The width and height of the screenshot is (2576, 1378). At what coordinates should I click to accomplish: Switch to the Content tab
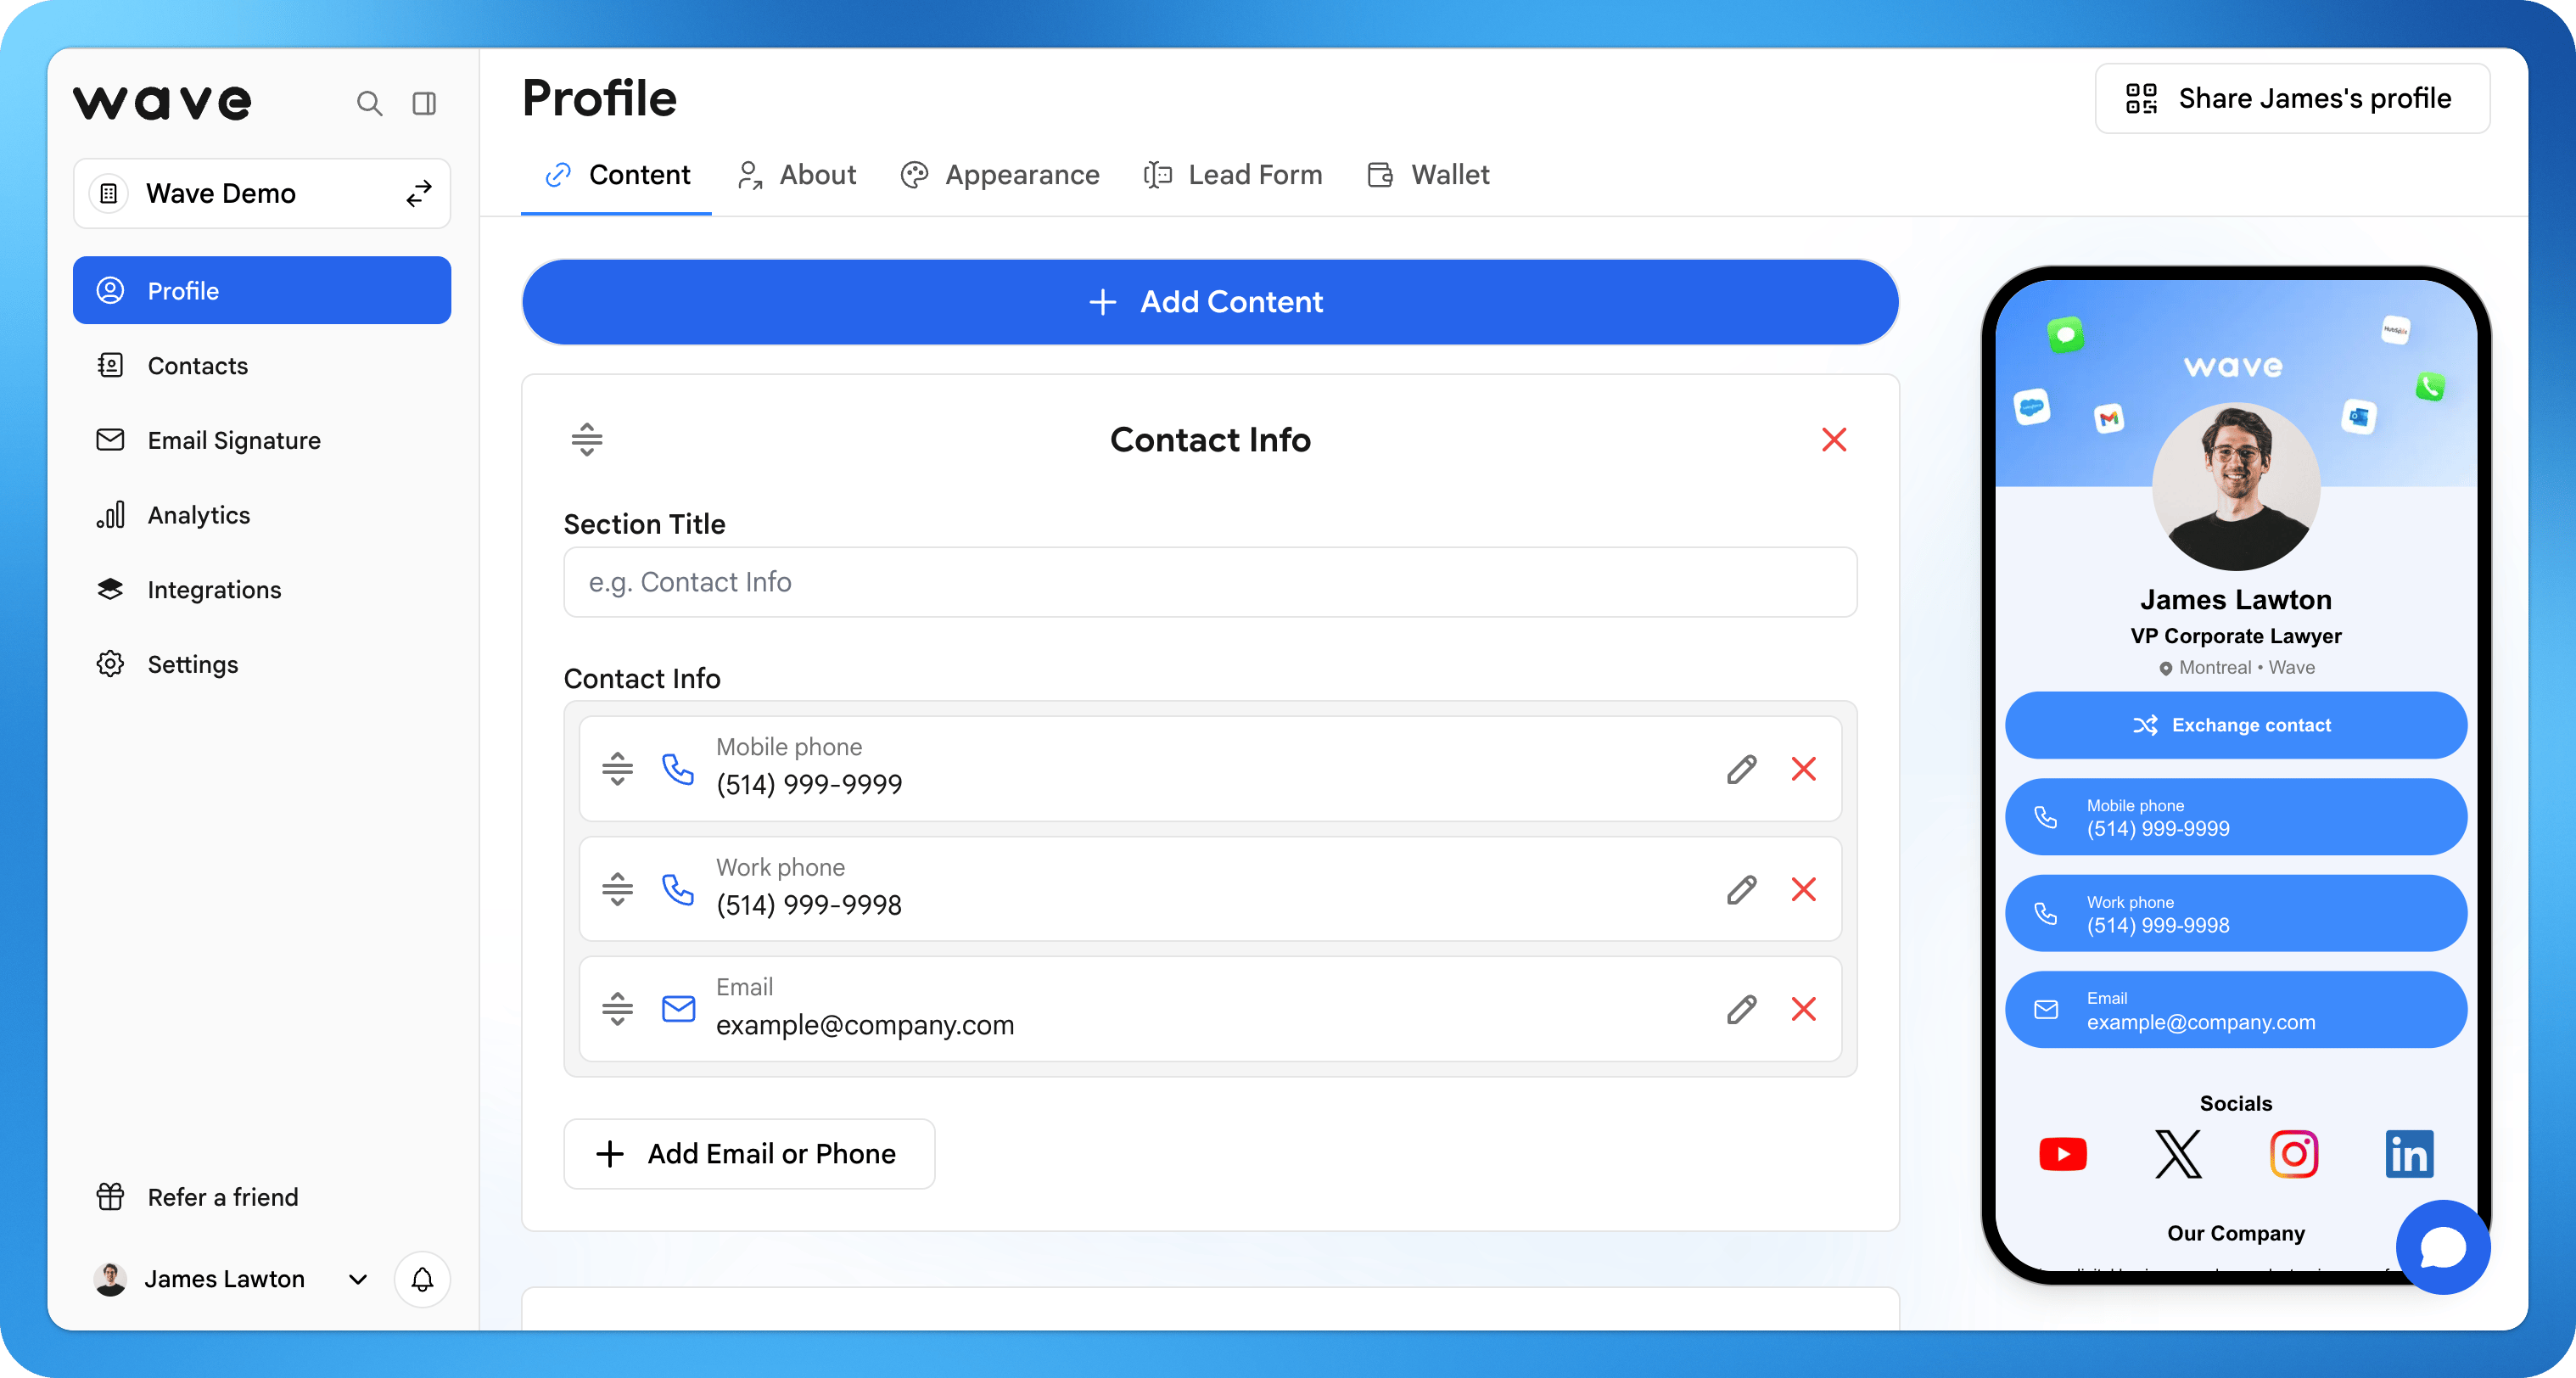(616, 175)
